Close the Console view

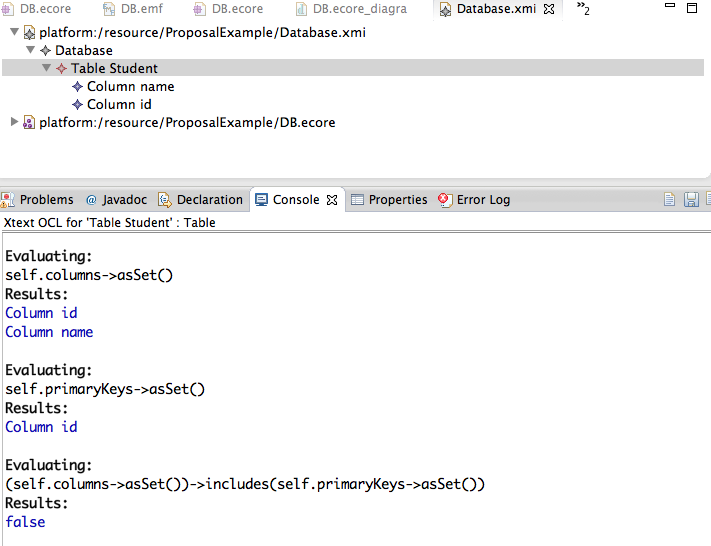332,200
